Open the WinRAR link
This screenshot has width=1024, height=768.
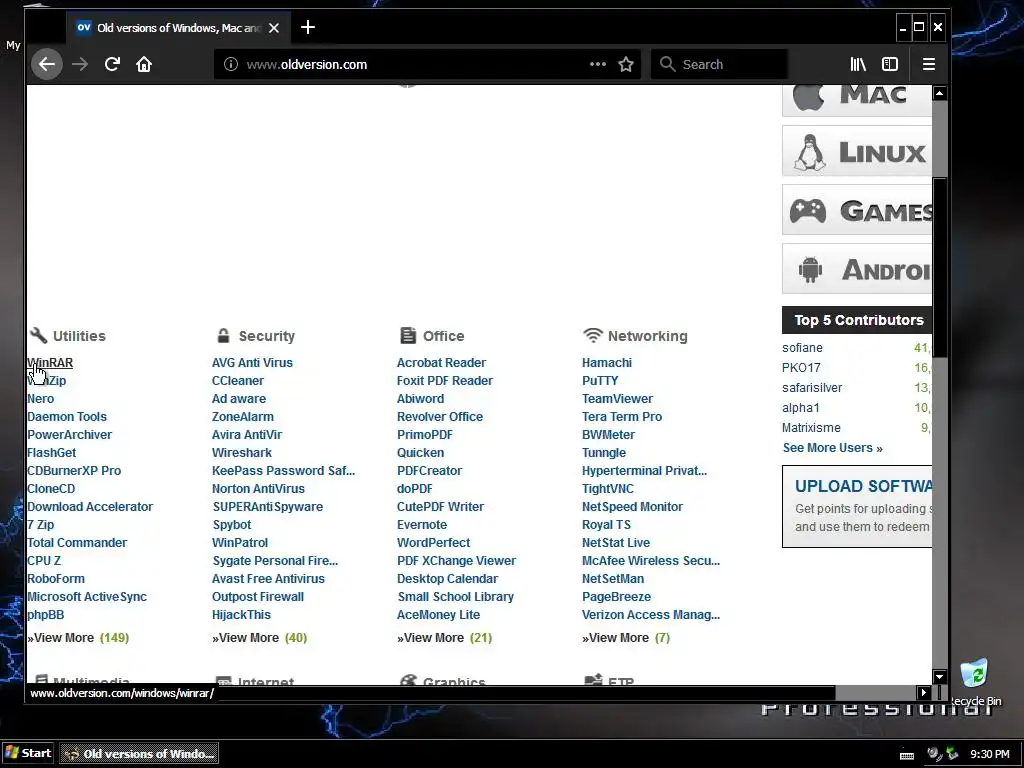50,362
